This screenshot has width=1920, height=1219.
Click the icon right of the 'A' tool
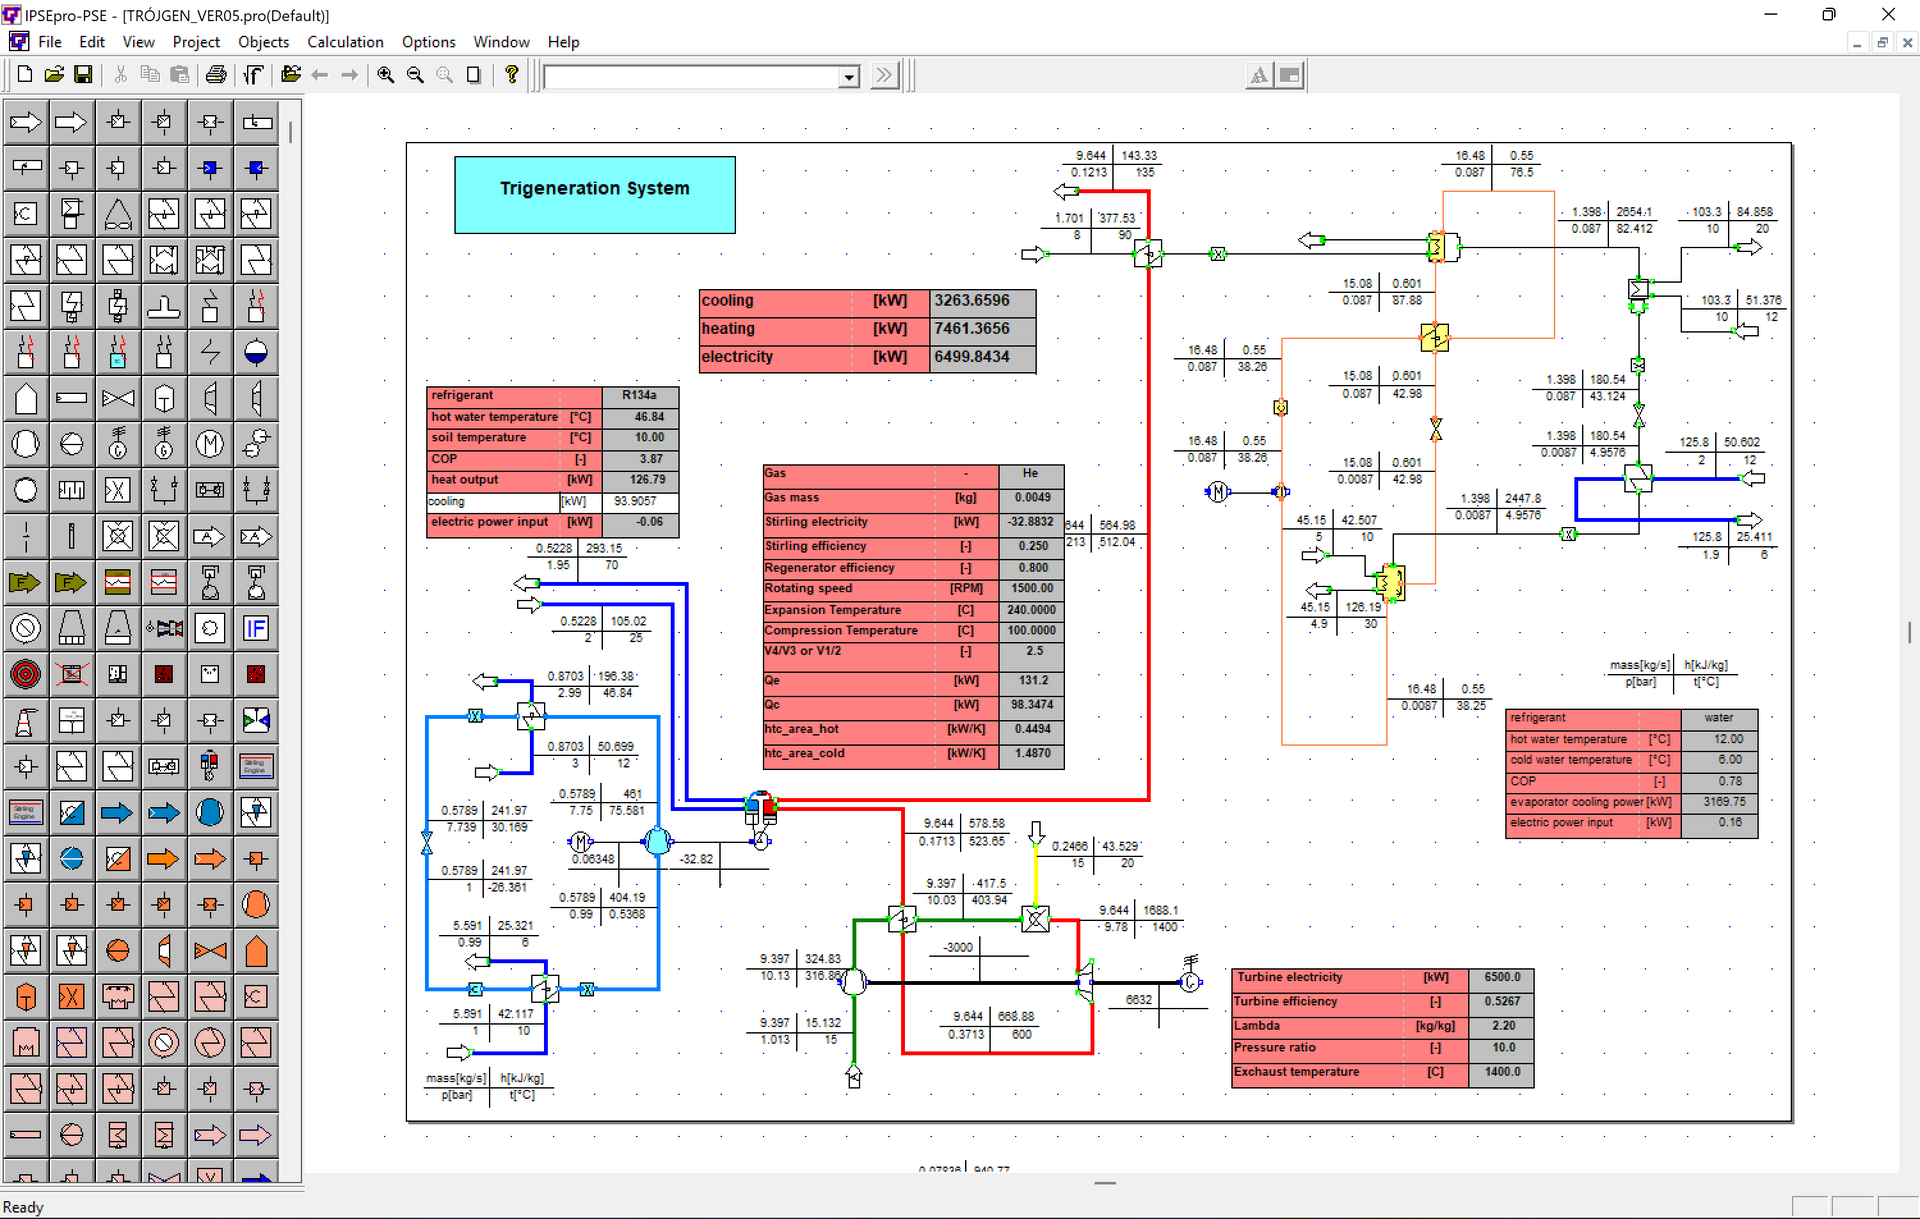[x=1290, y=75]
